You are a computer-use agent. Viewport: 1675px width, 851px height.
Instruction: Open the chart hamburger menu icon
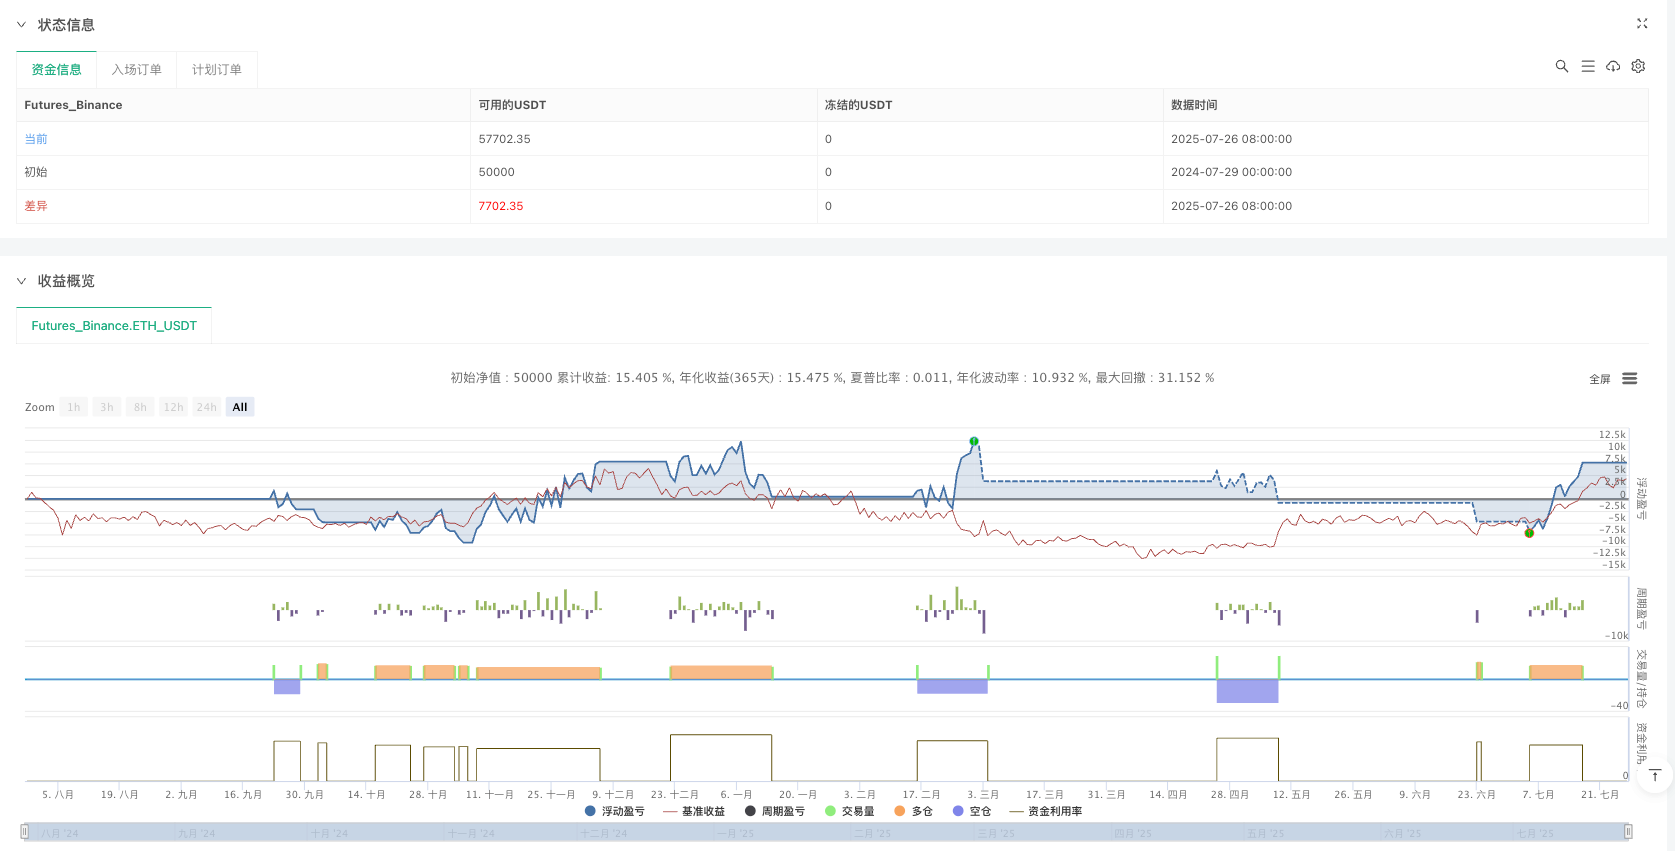click(x=1629, y=379)
